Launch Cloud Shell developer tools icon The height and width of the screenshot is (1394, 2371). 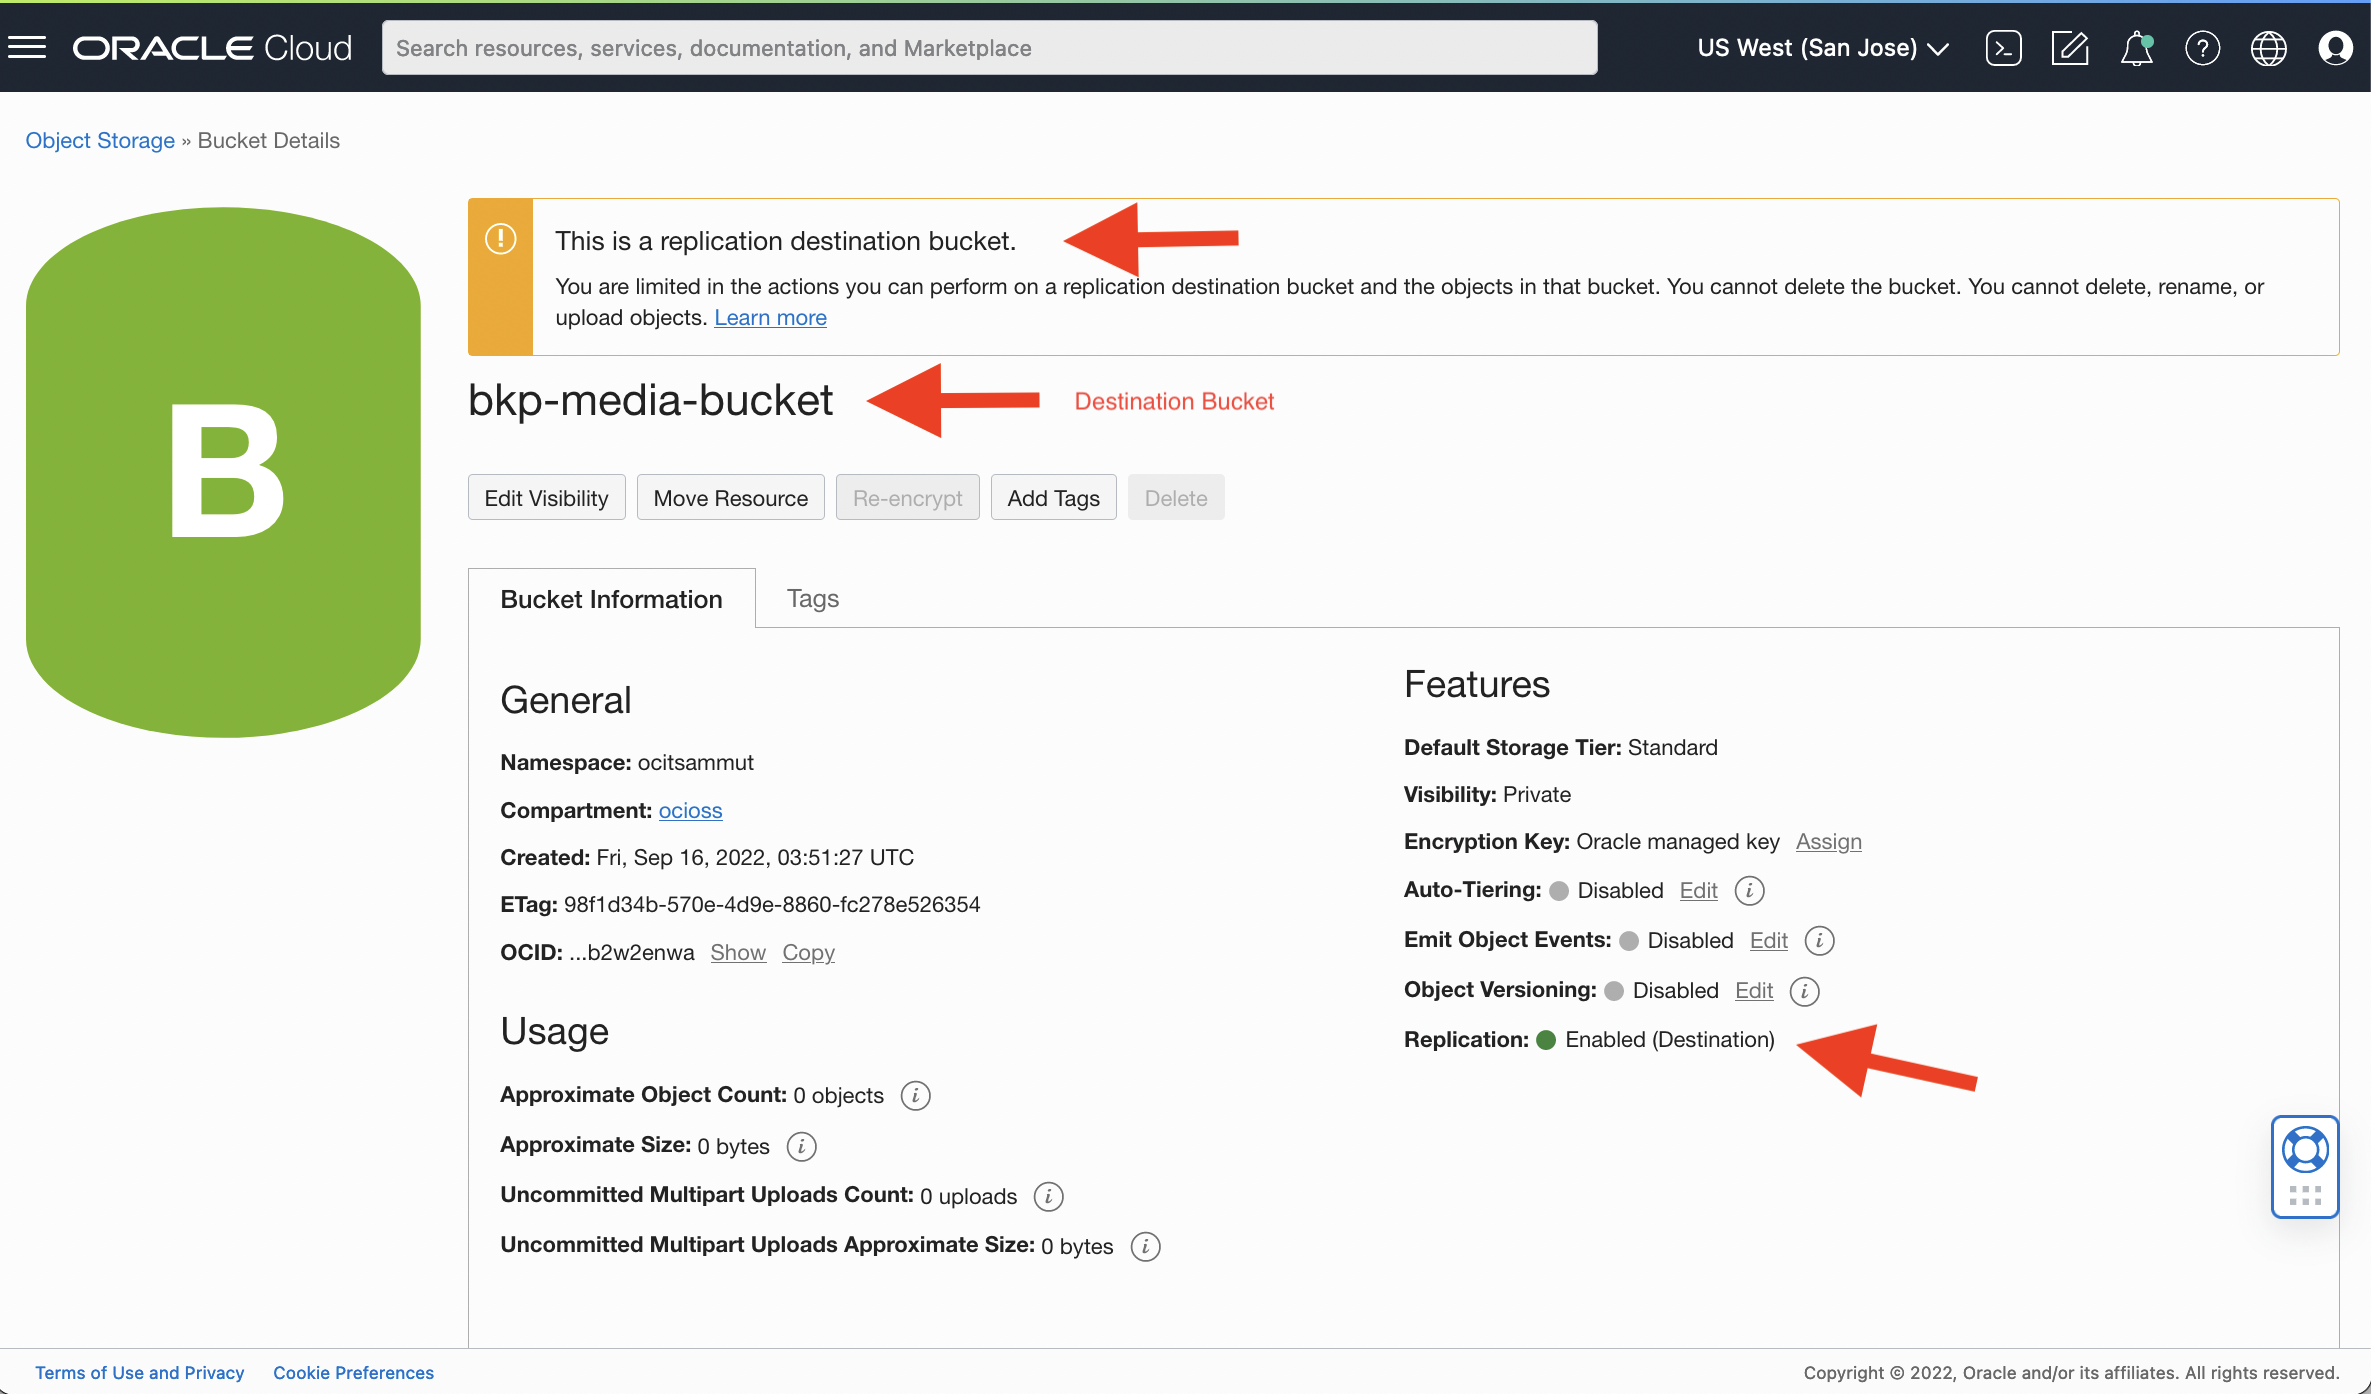pos(2003,47)
